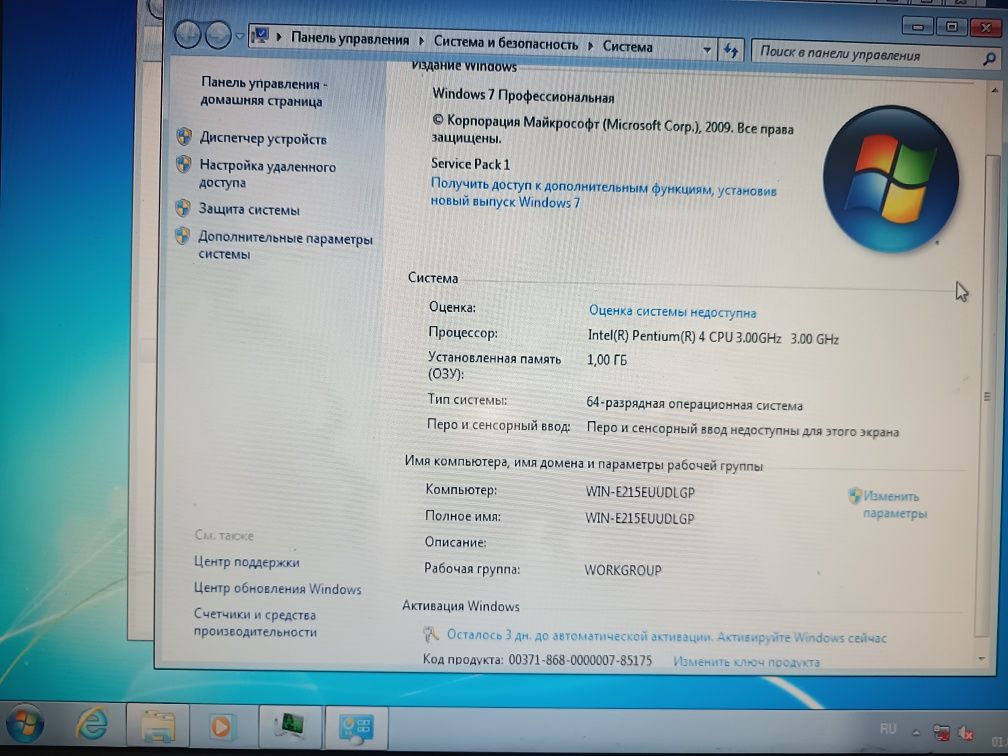1008x756 pixels.
Task: Launch Internet Explorer from the taskbar
Action: pos(91,724)
